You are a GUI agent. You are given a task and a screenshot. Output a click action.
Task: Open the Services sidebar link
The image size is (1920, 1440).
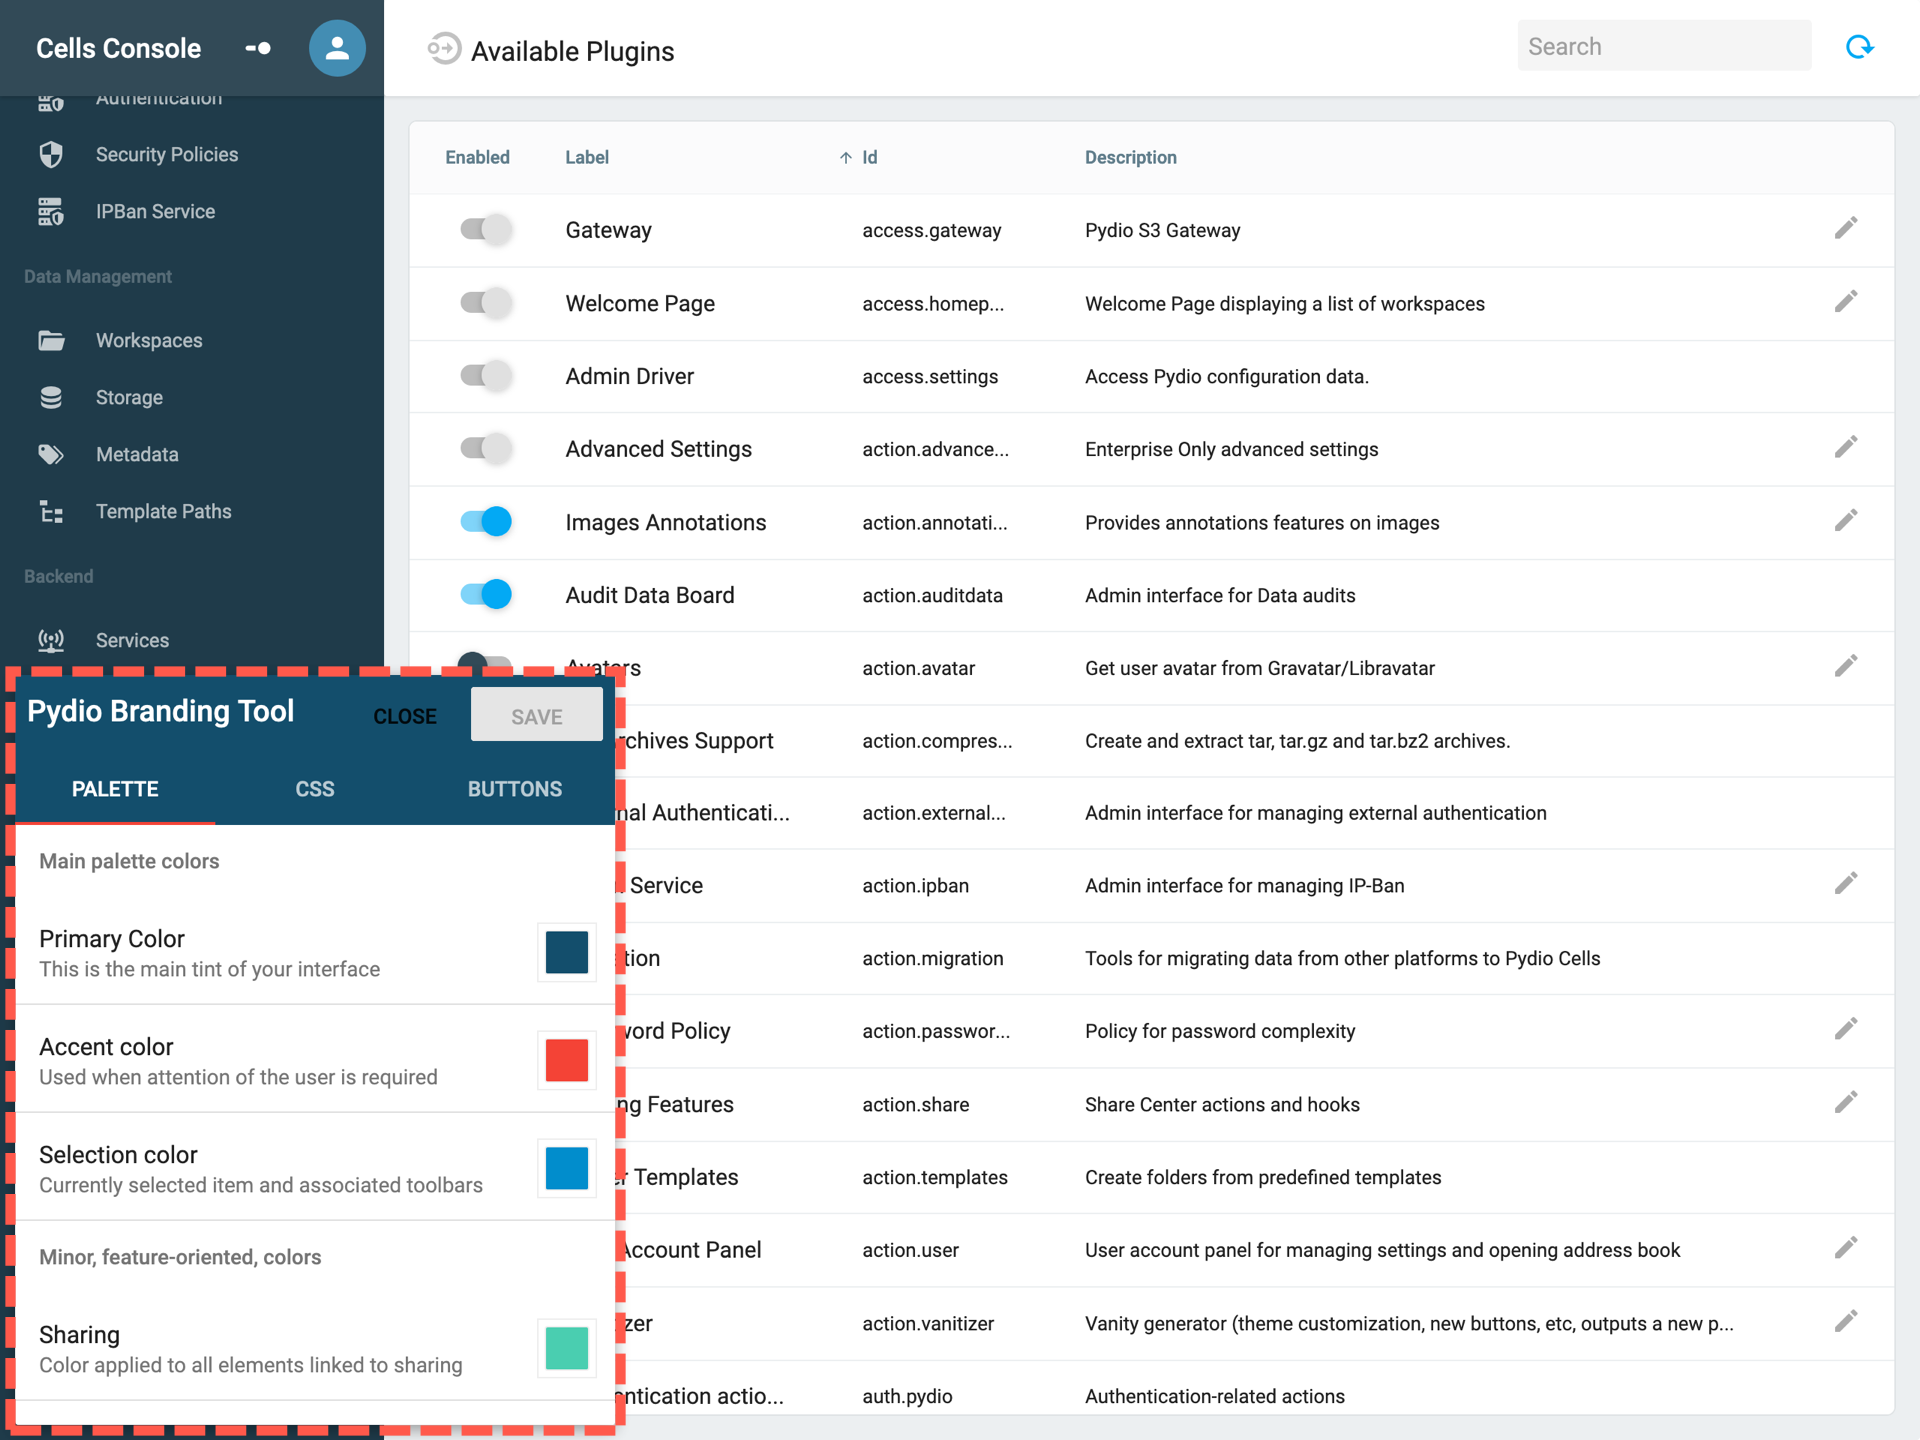pos(132,640)
